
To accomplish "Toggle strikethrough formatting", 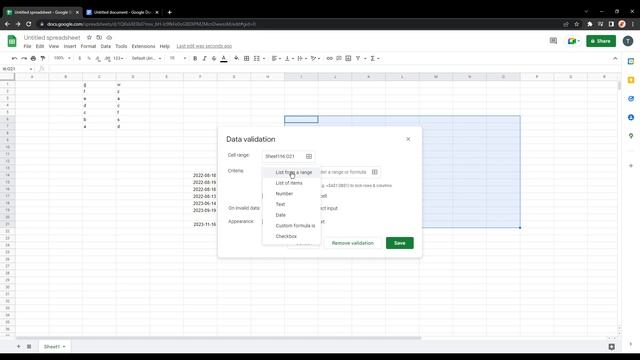I will (x=214, y=58).
